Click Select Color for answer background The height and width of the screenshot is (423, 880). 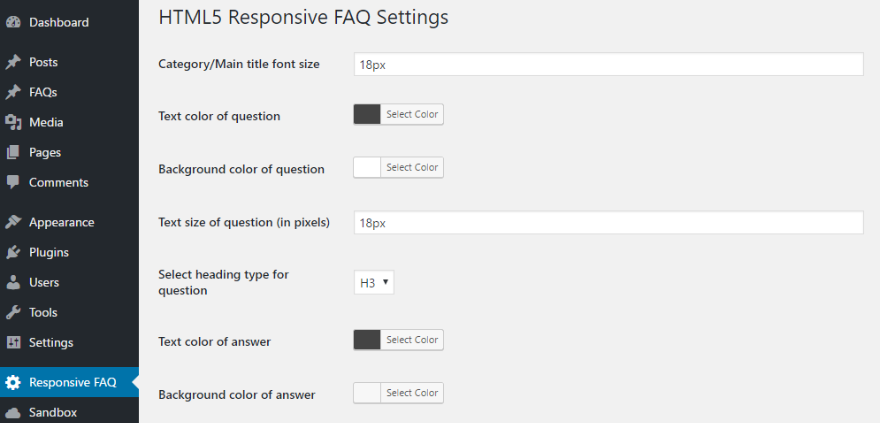[412, 393]
